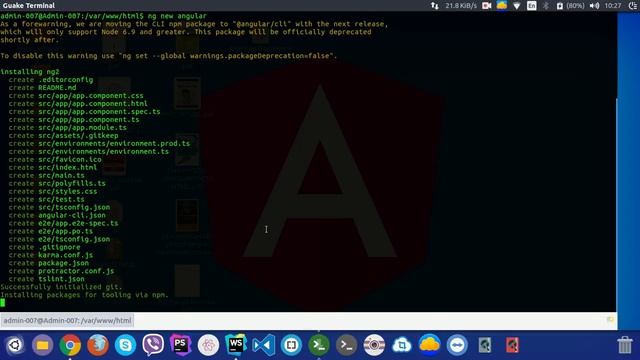Image resolution: width=640 pixels, height=360 pixels.
Task: Launch PhpStorm from the dock
Action: pos(180,345)
